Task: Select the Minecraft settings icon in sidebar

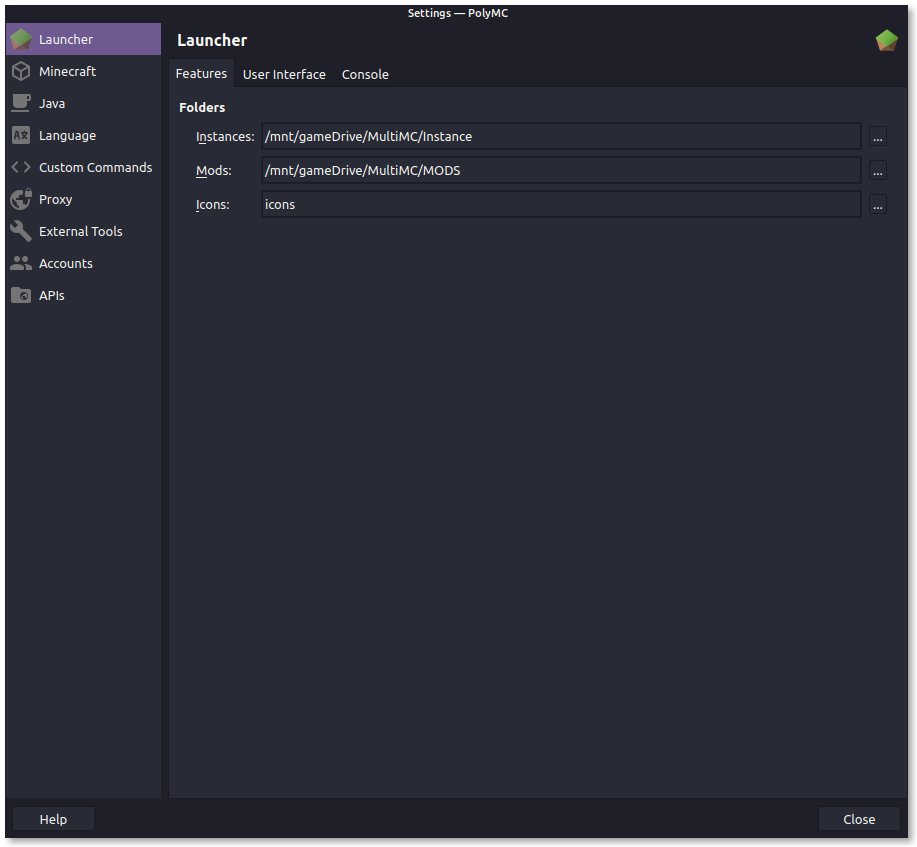Action: (21, 71)
